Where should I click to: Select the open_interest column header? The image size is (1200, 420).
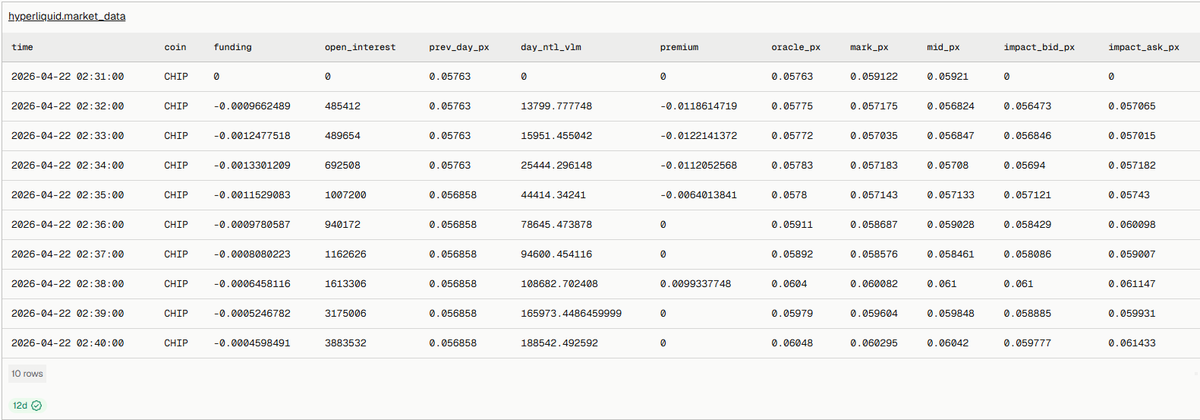point(360,47)
